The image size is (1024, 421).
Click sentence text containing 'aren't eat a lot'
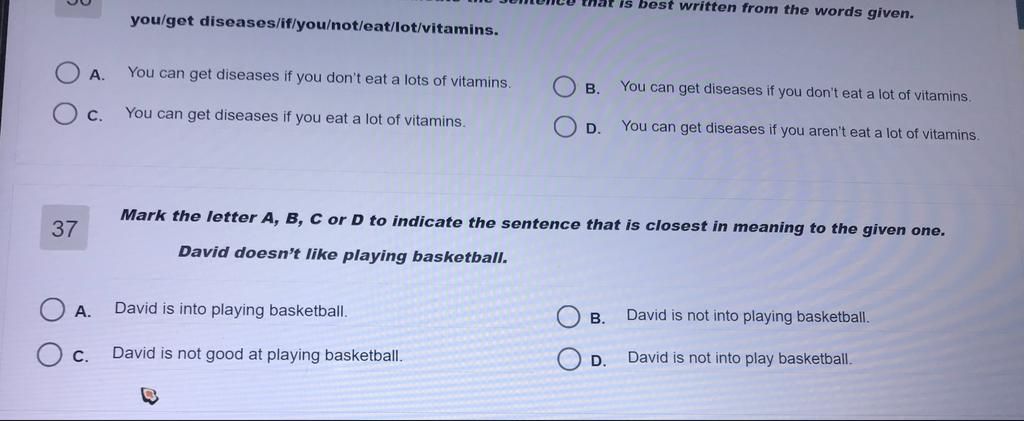[801, 130]
